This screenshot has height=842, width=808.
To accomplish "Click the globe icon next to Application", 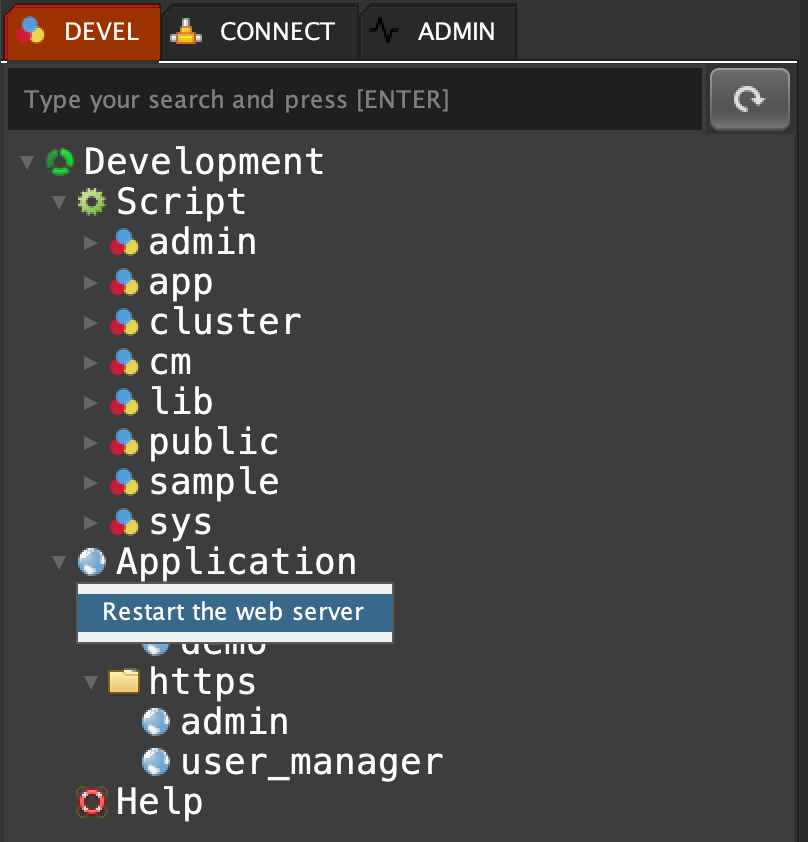I will point(91,562).
